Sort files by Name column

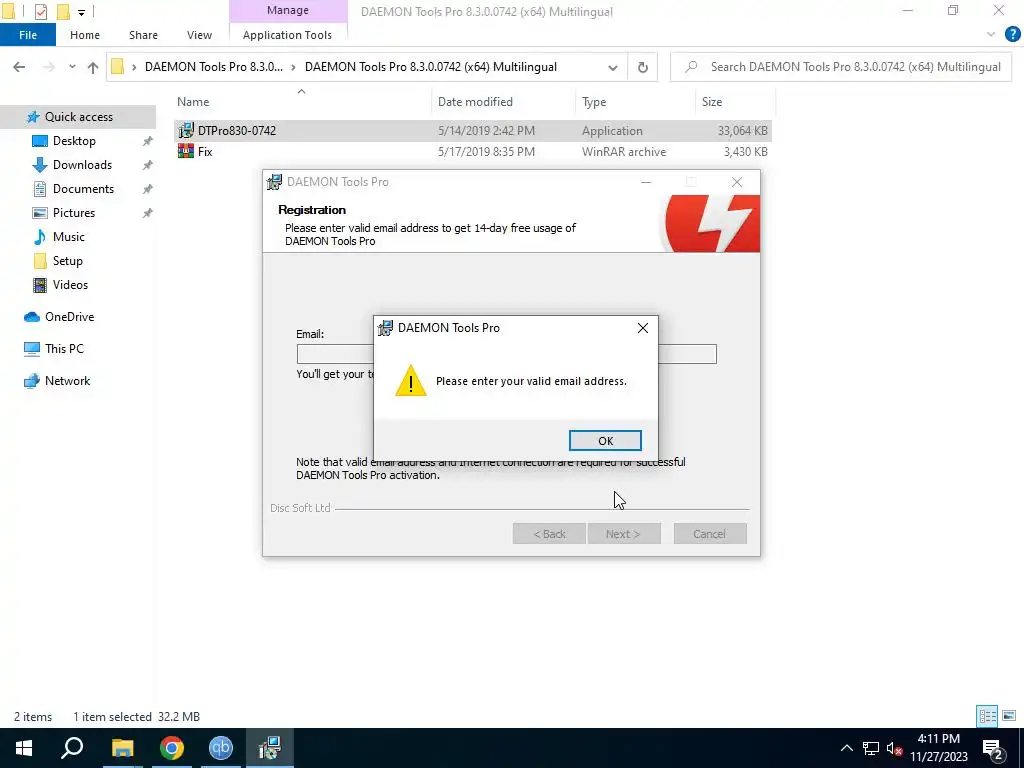click(x=193, y=102)
